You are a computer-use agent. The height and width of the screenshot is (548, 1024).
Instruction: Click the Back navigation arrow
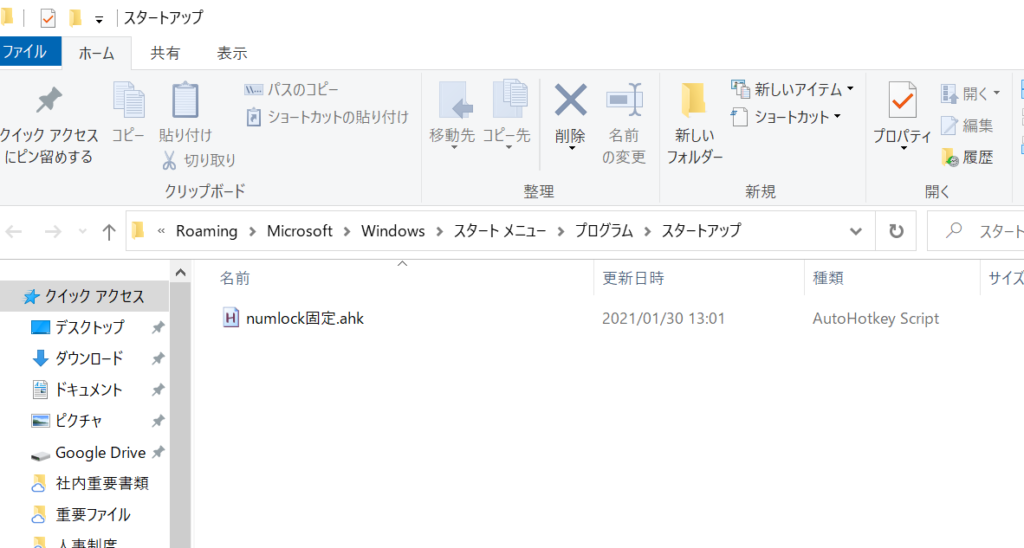coord(14,231)
